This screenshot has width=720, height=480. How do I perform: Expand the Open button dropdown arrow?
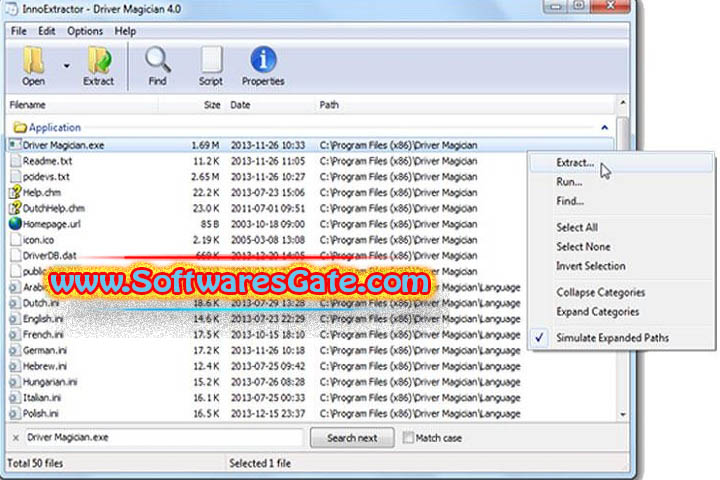coord(67,66)
